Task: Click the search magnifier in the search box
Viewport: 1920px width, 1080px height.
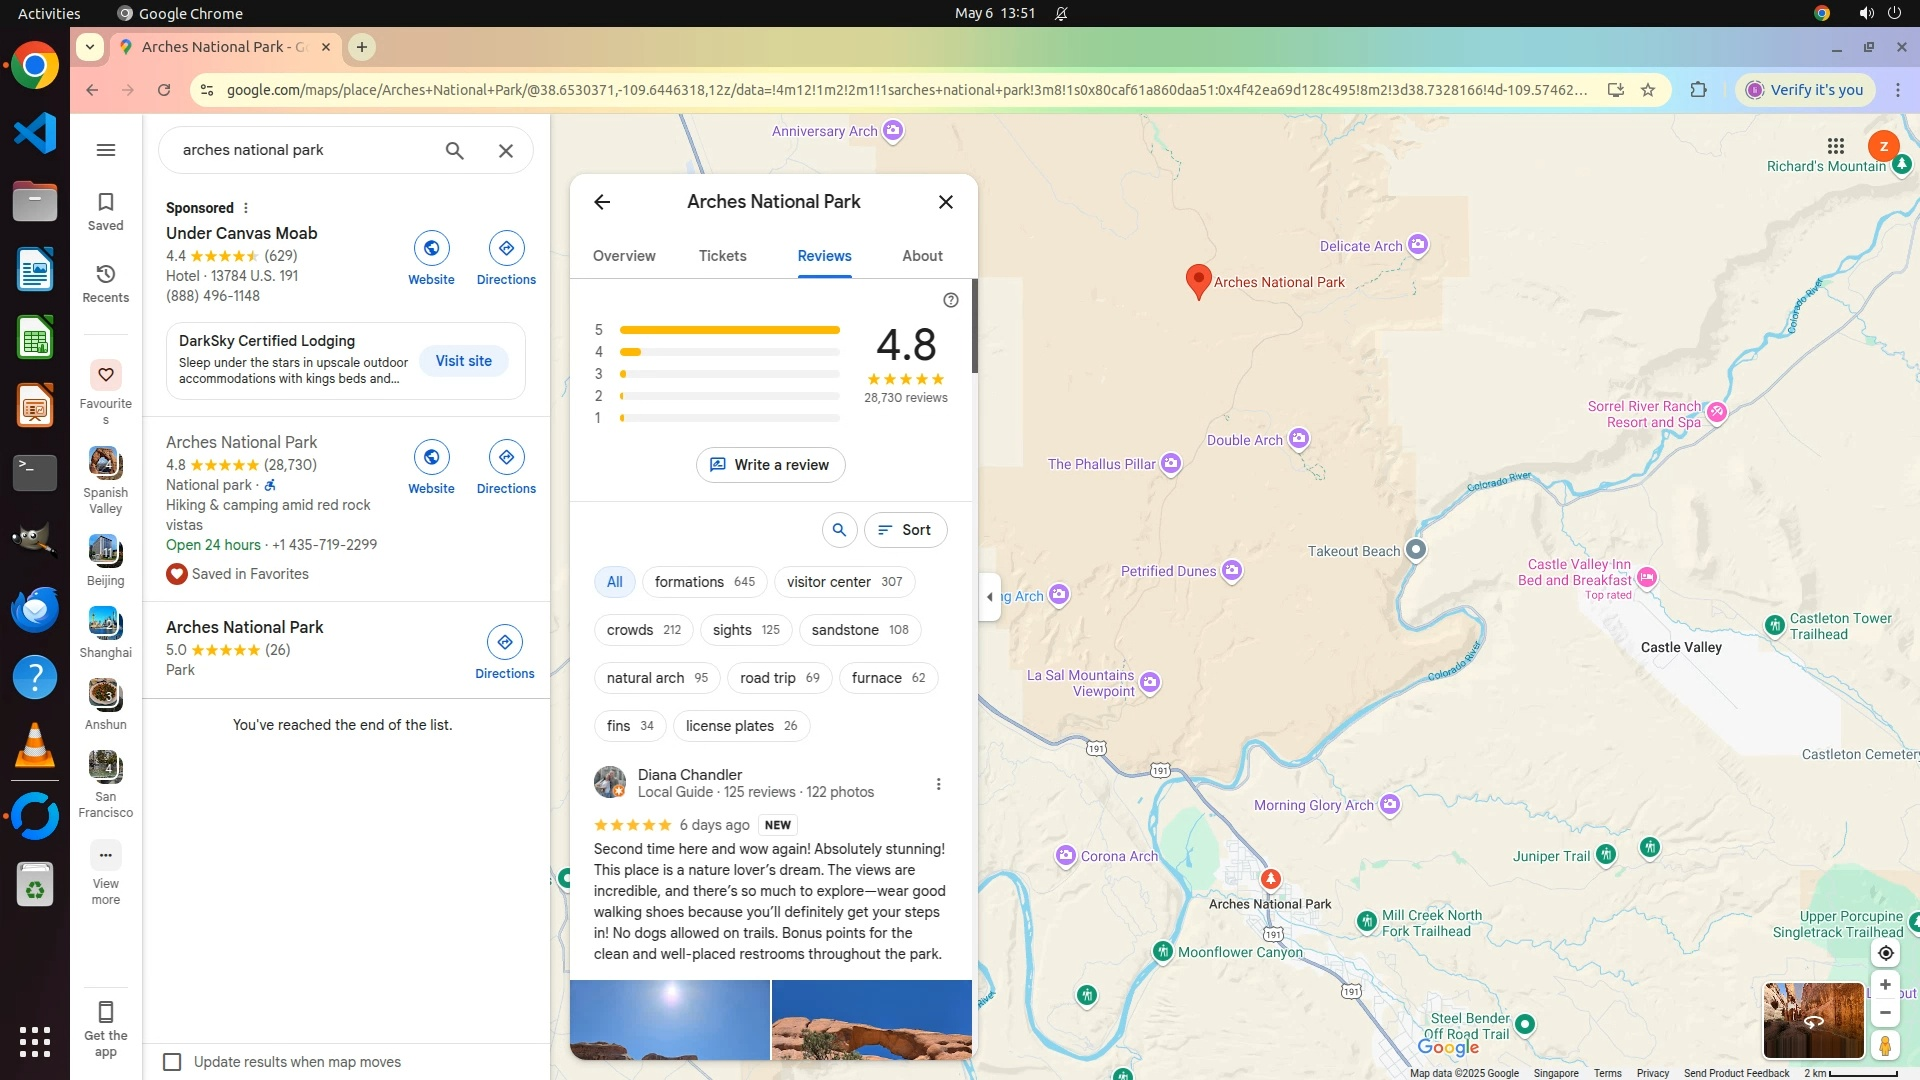Action: (454, 150)
